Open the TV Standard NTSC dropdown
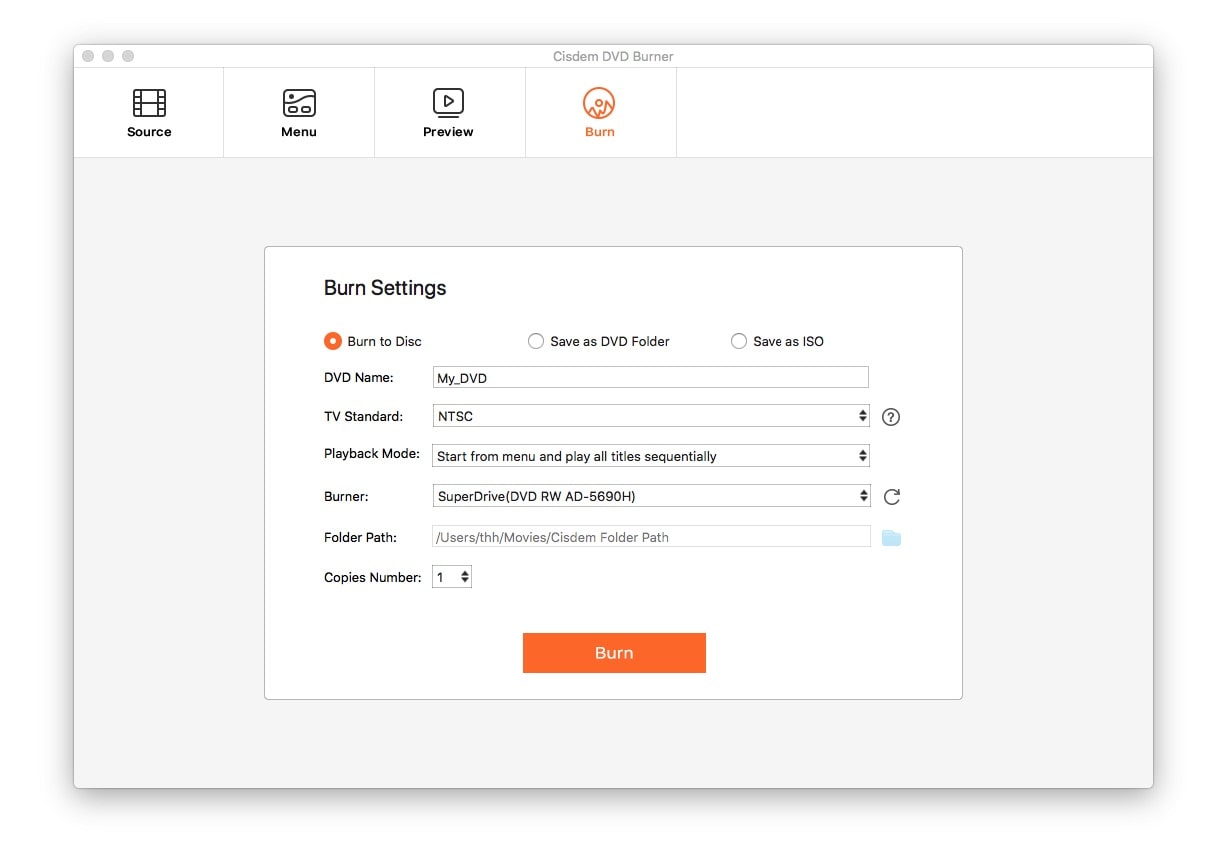This screenshot has width=1223, height=860. click(651, 416)
